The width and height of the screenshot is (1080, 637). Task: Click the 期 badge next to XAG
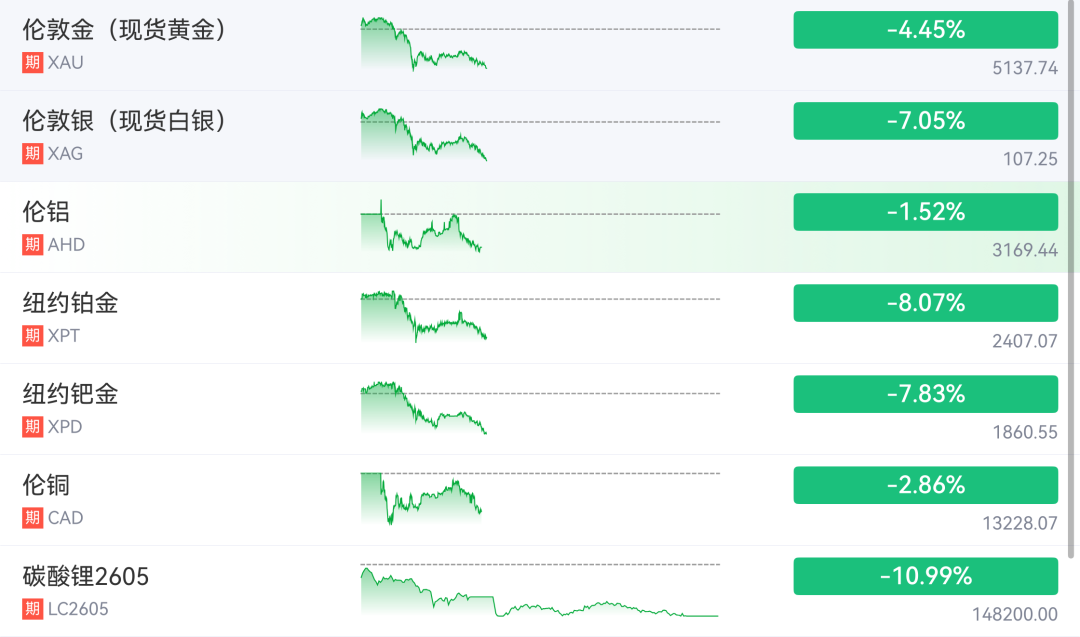pyautogui.click(x=33, y=153)
